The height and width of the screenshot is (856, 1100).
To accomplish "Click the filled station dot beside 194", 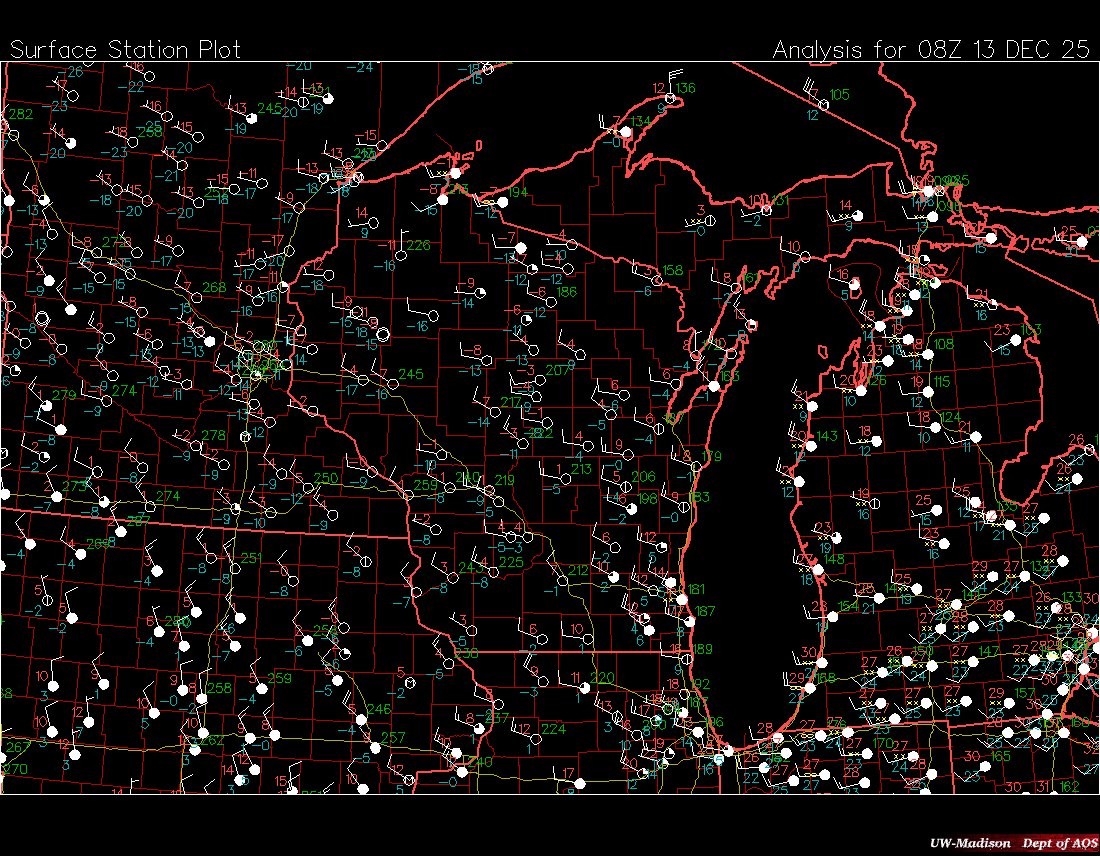I will [x=502, y=202].
